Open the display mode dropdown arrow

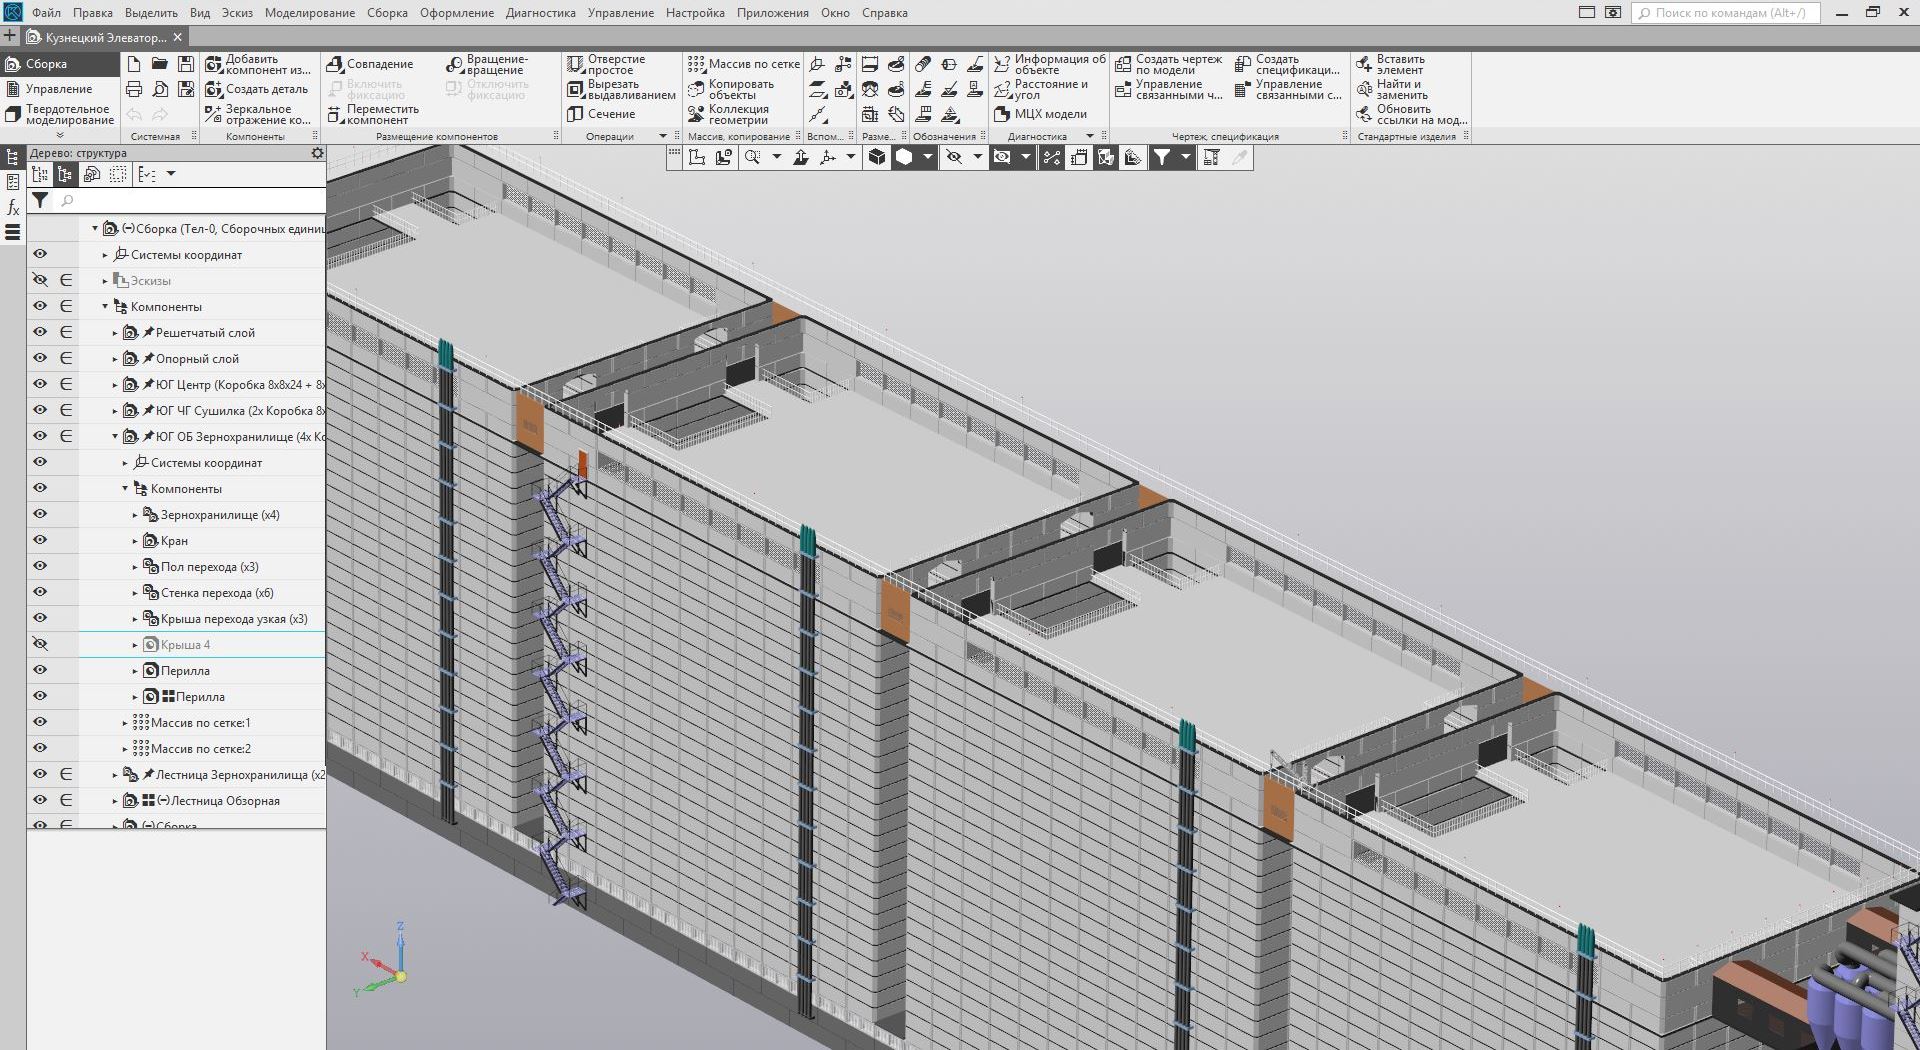coord(927,157)
